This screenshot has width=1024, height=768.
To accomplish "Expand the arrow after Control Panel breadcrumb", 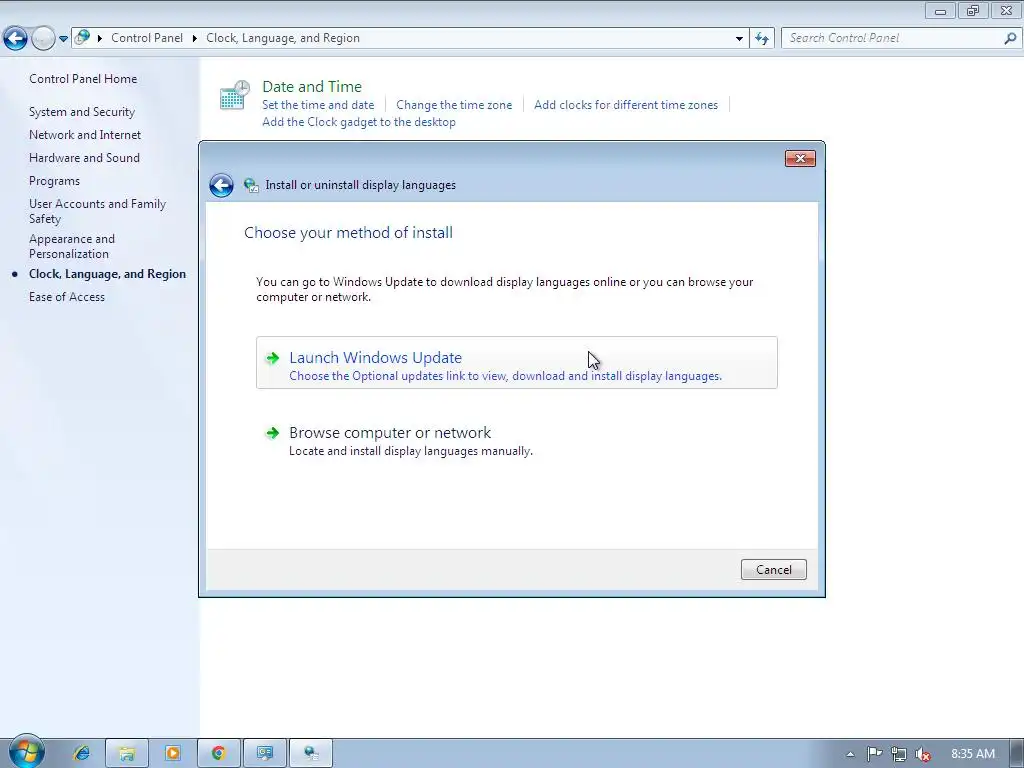I will click(x=195, y=39).
